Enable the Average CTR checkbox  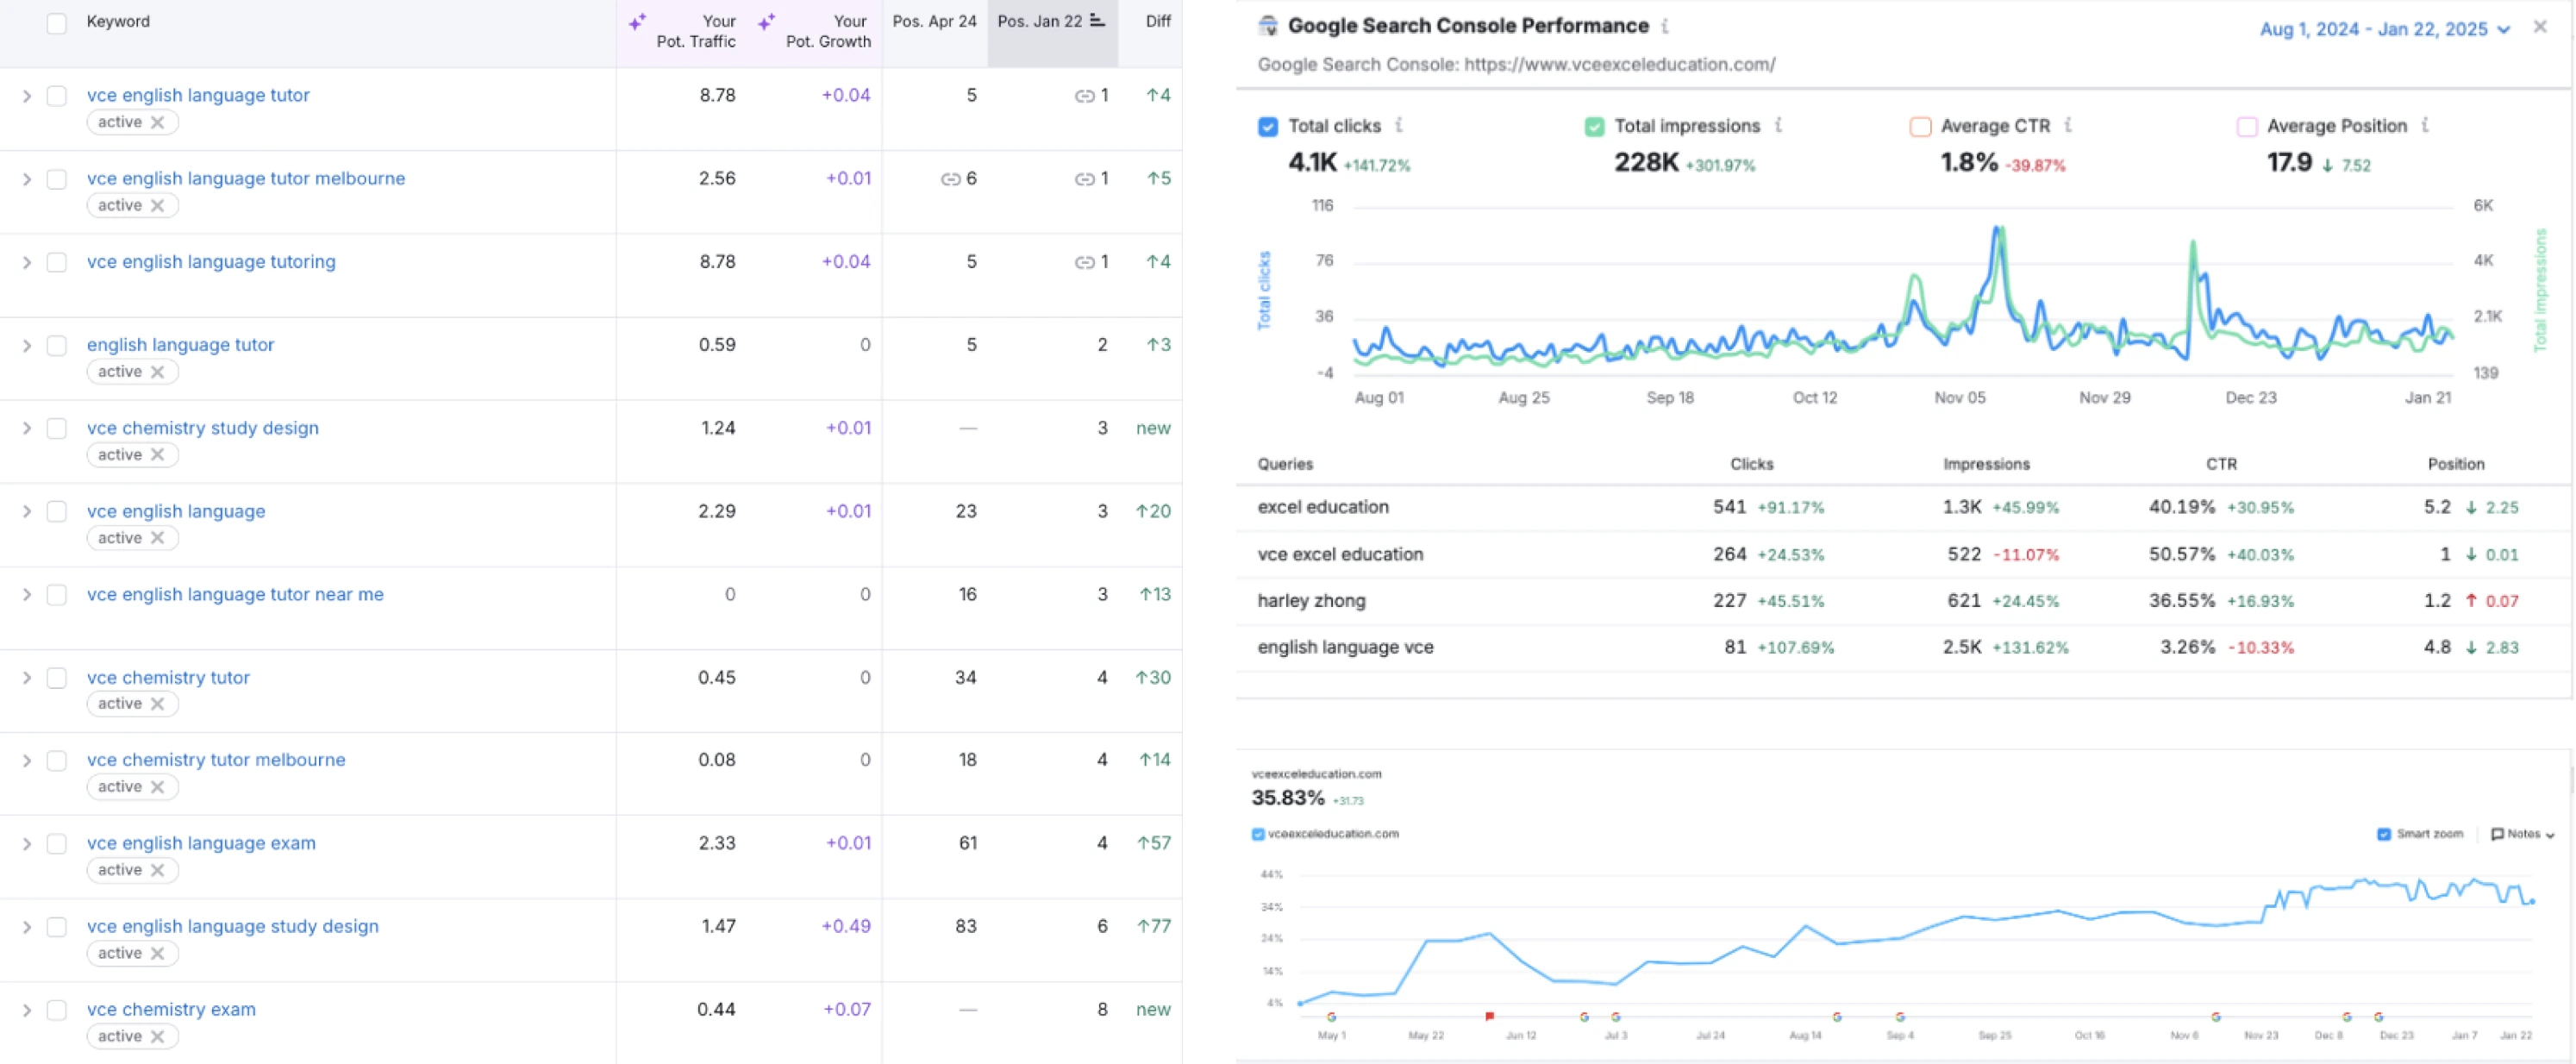coord(1920,126)
